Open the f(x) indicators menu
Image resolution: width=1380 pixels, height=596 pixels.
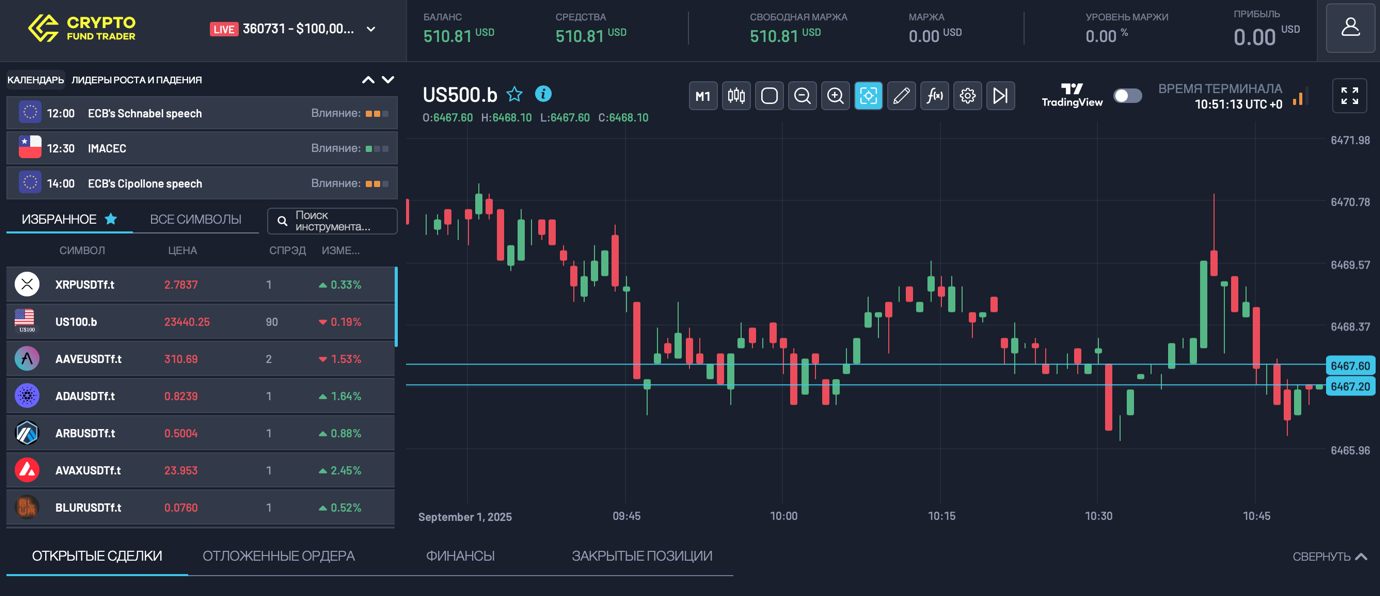point(934,96)
